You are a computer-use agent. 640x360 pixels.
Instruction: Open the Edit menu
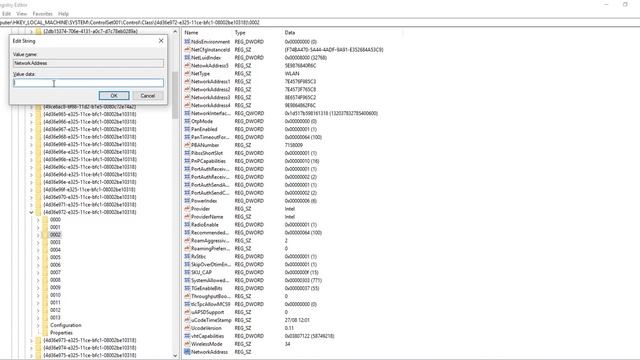pos(7,13)
